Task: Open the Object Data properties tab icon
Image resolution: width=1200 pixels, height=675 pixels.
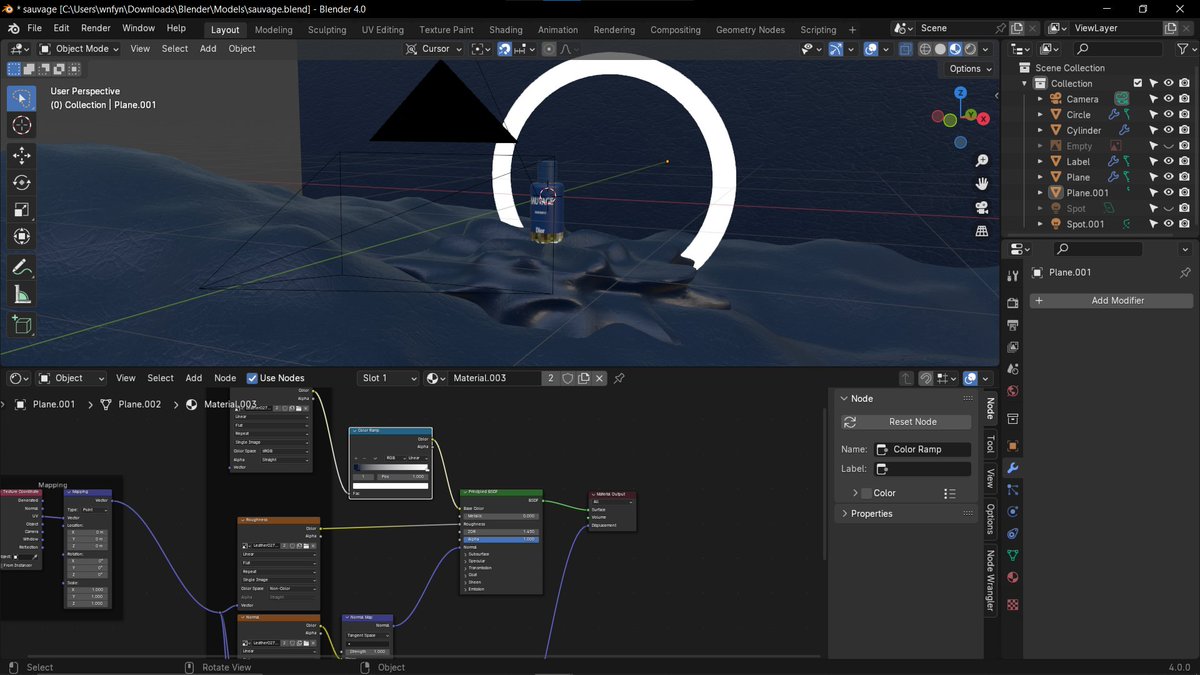Action: (1013, 555)
